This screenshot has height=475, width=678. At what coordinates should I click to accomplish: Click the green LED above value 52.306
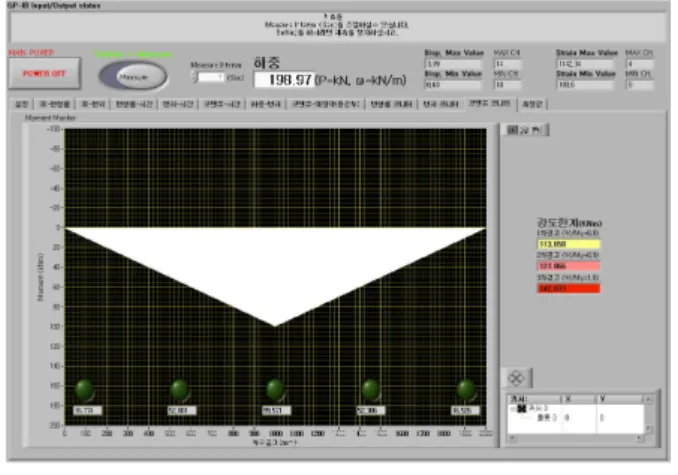[x=371, y=389]
